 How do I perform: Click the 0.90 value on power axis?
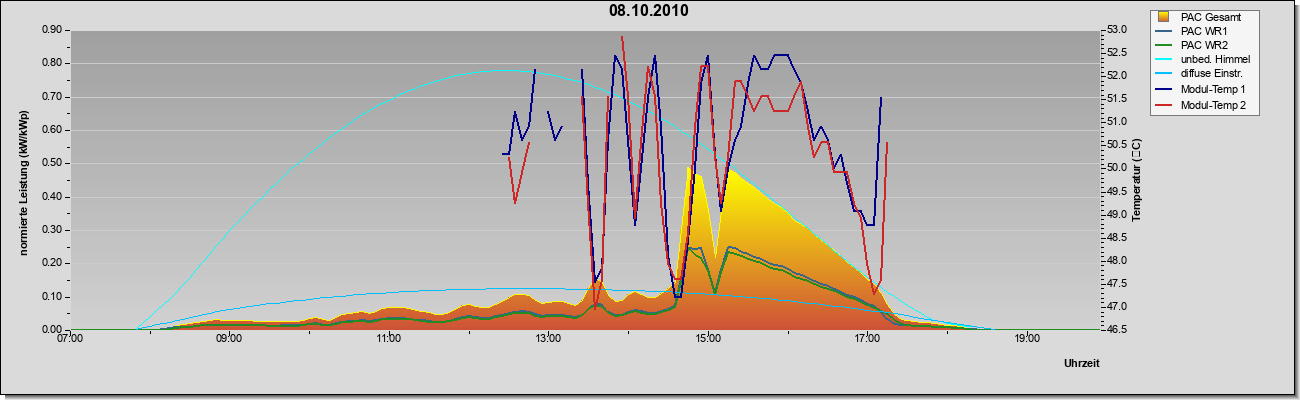pos(52,30)
